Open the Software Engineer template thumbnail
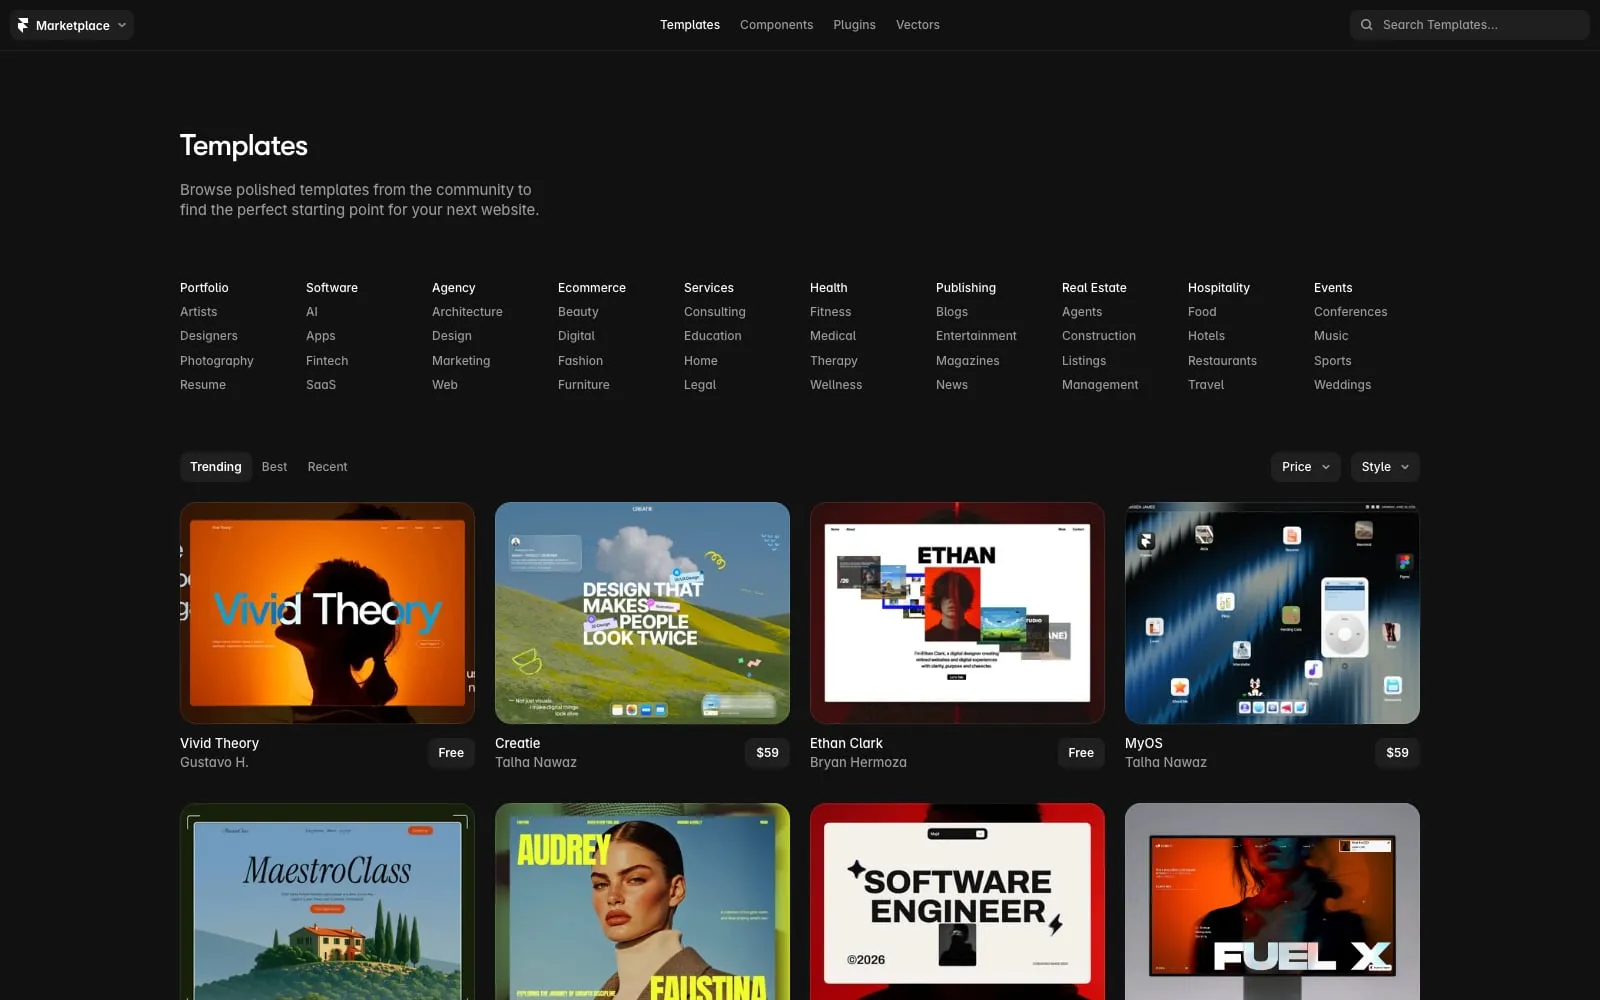This screenshot has height=1000, width=1600. (x=957, y=901)
